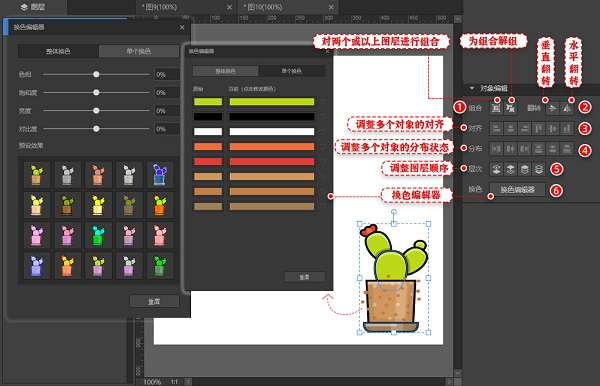Click the 重置 reset button in left dialog
This screenshot has width=600, height=386.
(154, 301)
